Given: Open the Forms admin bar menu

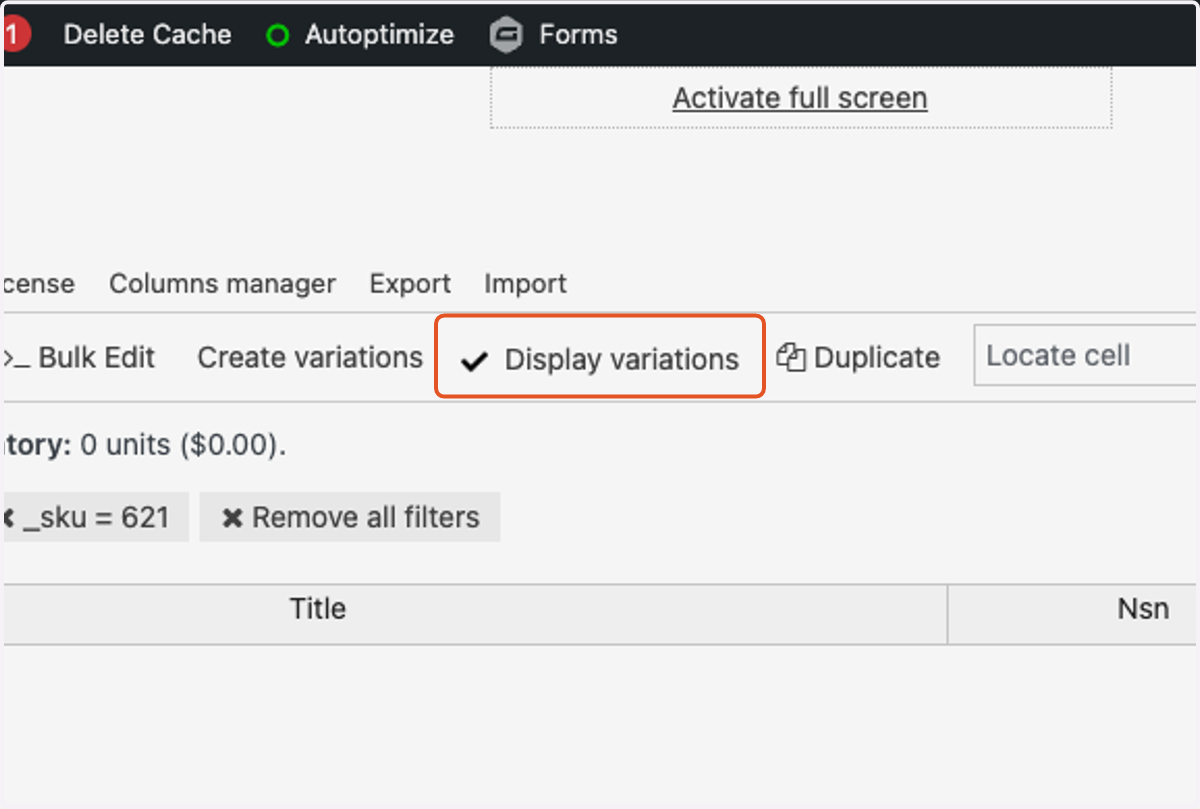Looking at the screenshot, I should tap(554, 35).
